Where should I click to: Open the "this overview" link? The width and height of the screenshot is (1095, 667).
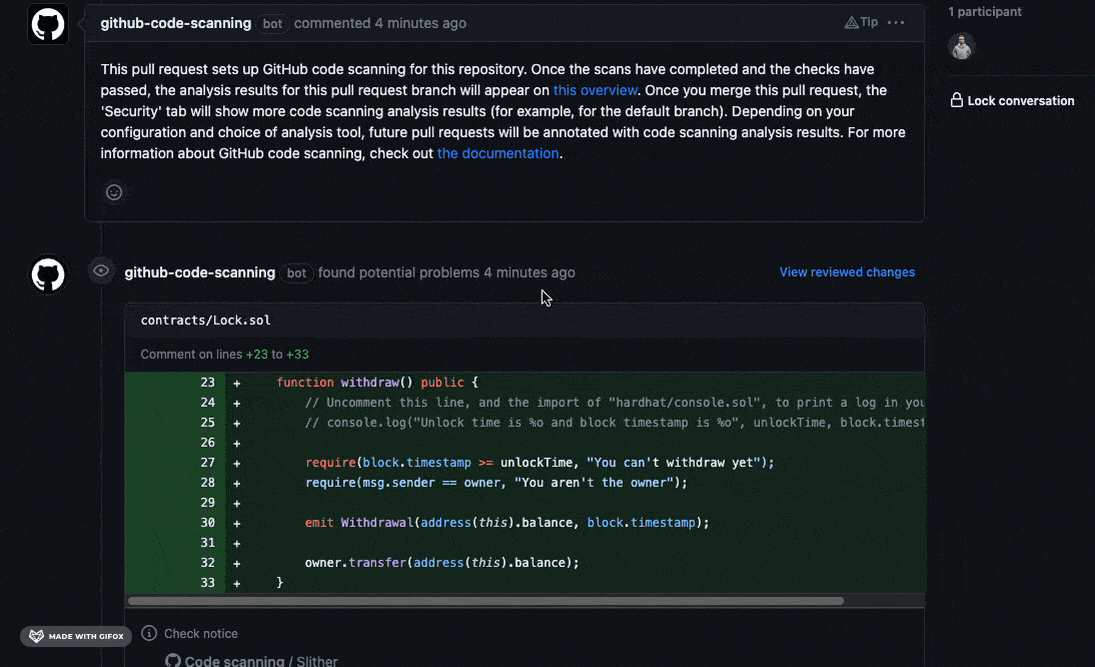pos(595,90)
